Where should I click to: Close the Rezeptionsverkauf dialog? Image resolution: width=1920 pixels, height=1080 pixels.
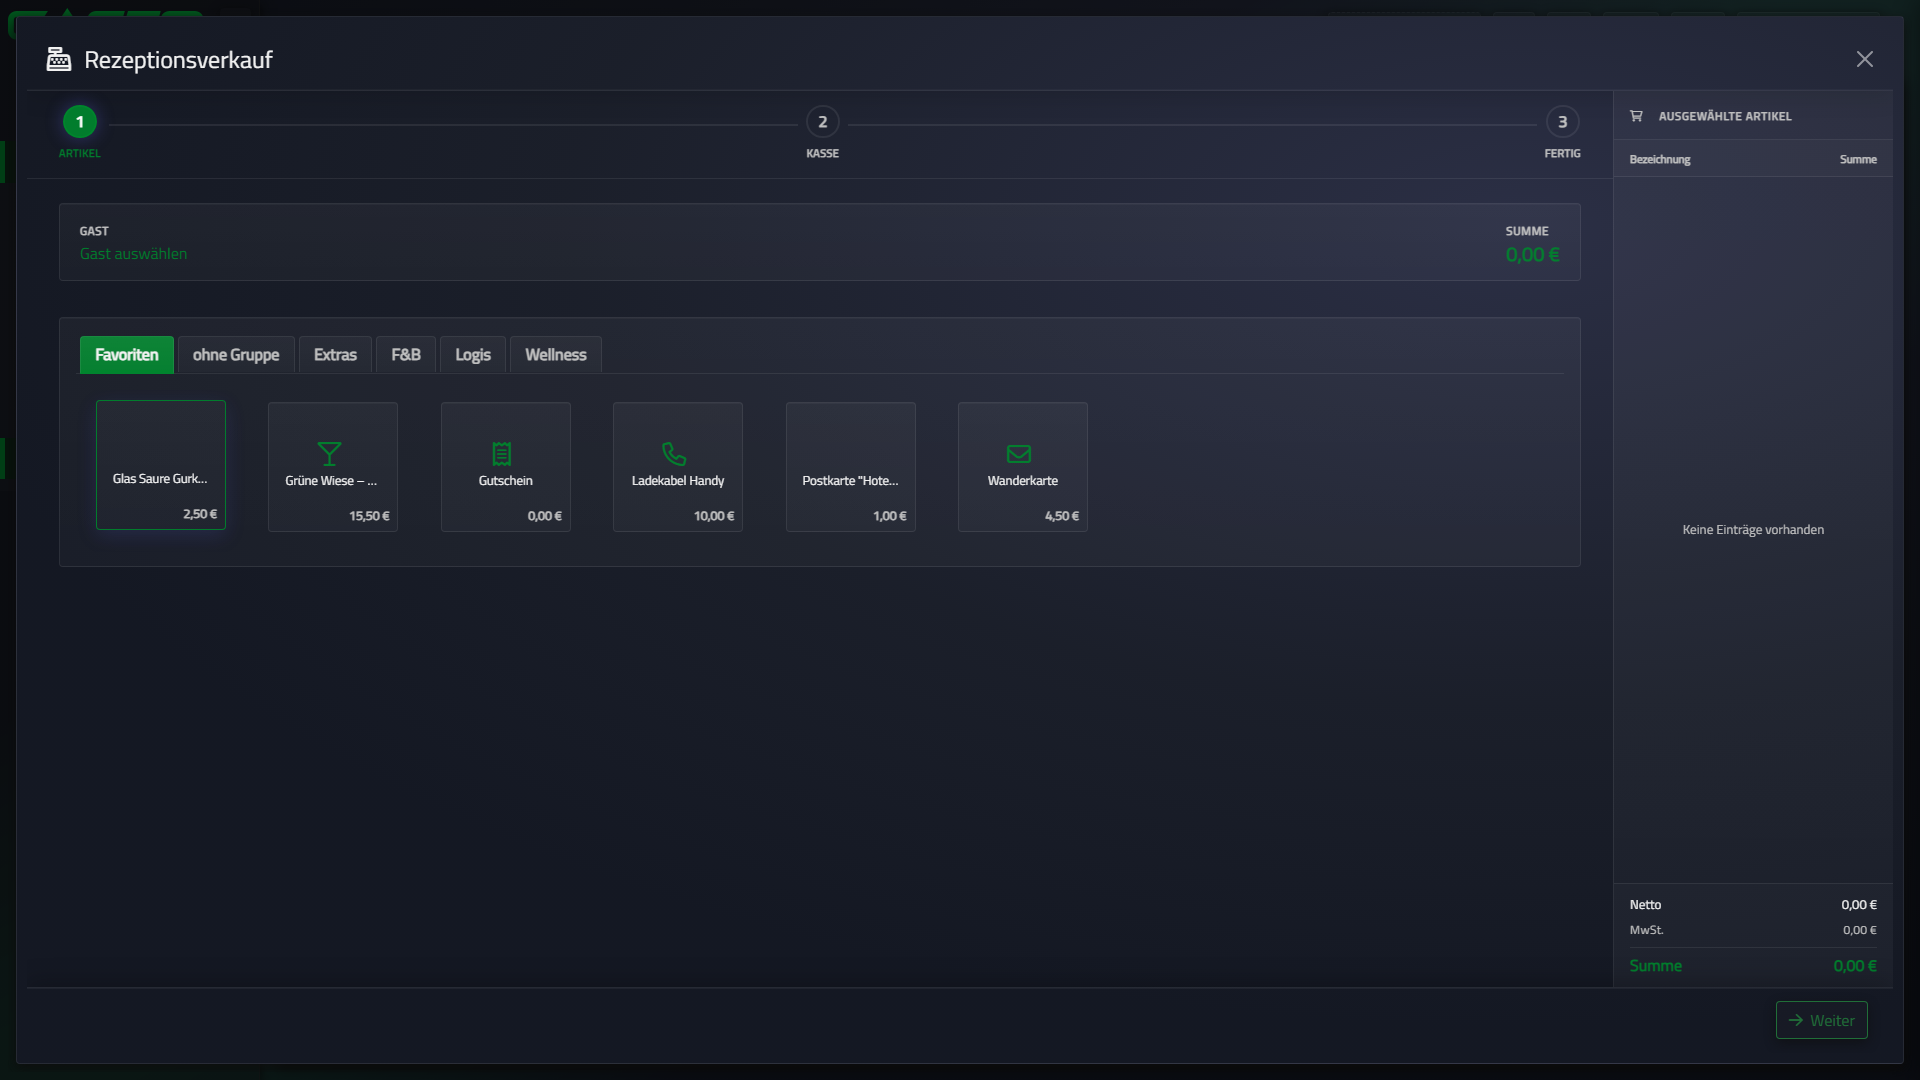(x=1865, y=59)
